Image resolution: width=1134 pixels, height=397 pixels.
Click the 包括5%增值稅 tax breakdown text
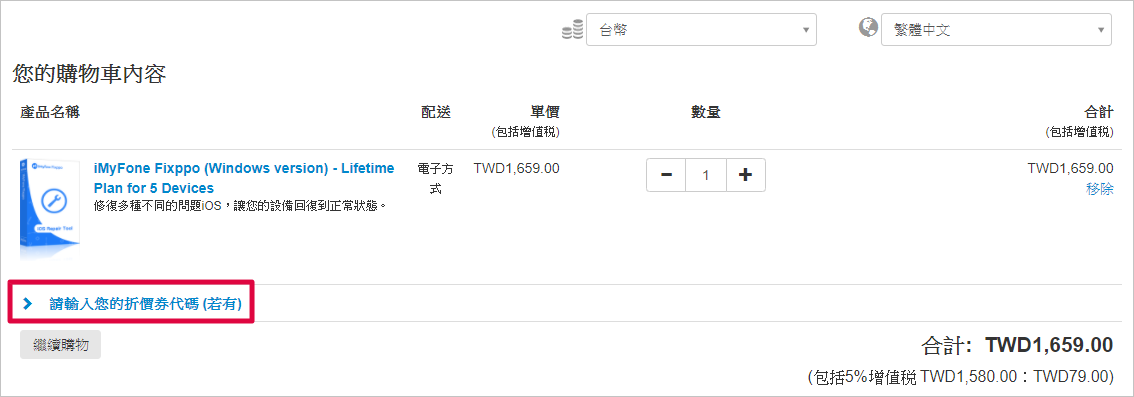click(x=960, y=377)
